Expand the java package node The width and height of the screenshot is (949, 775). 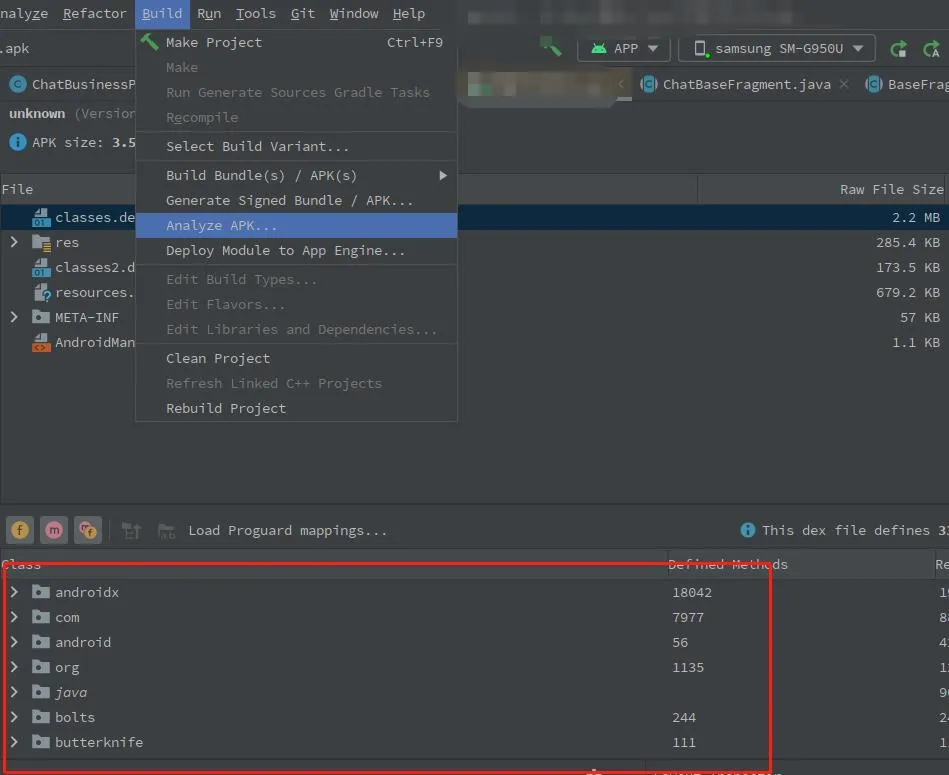tap(14, 692)
